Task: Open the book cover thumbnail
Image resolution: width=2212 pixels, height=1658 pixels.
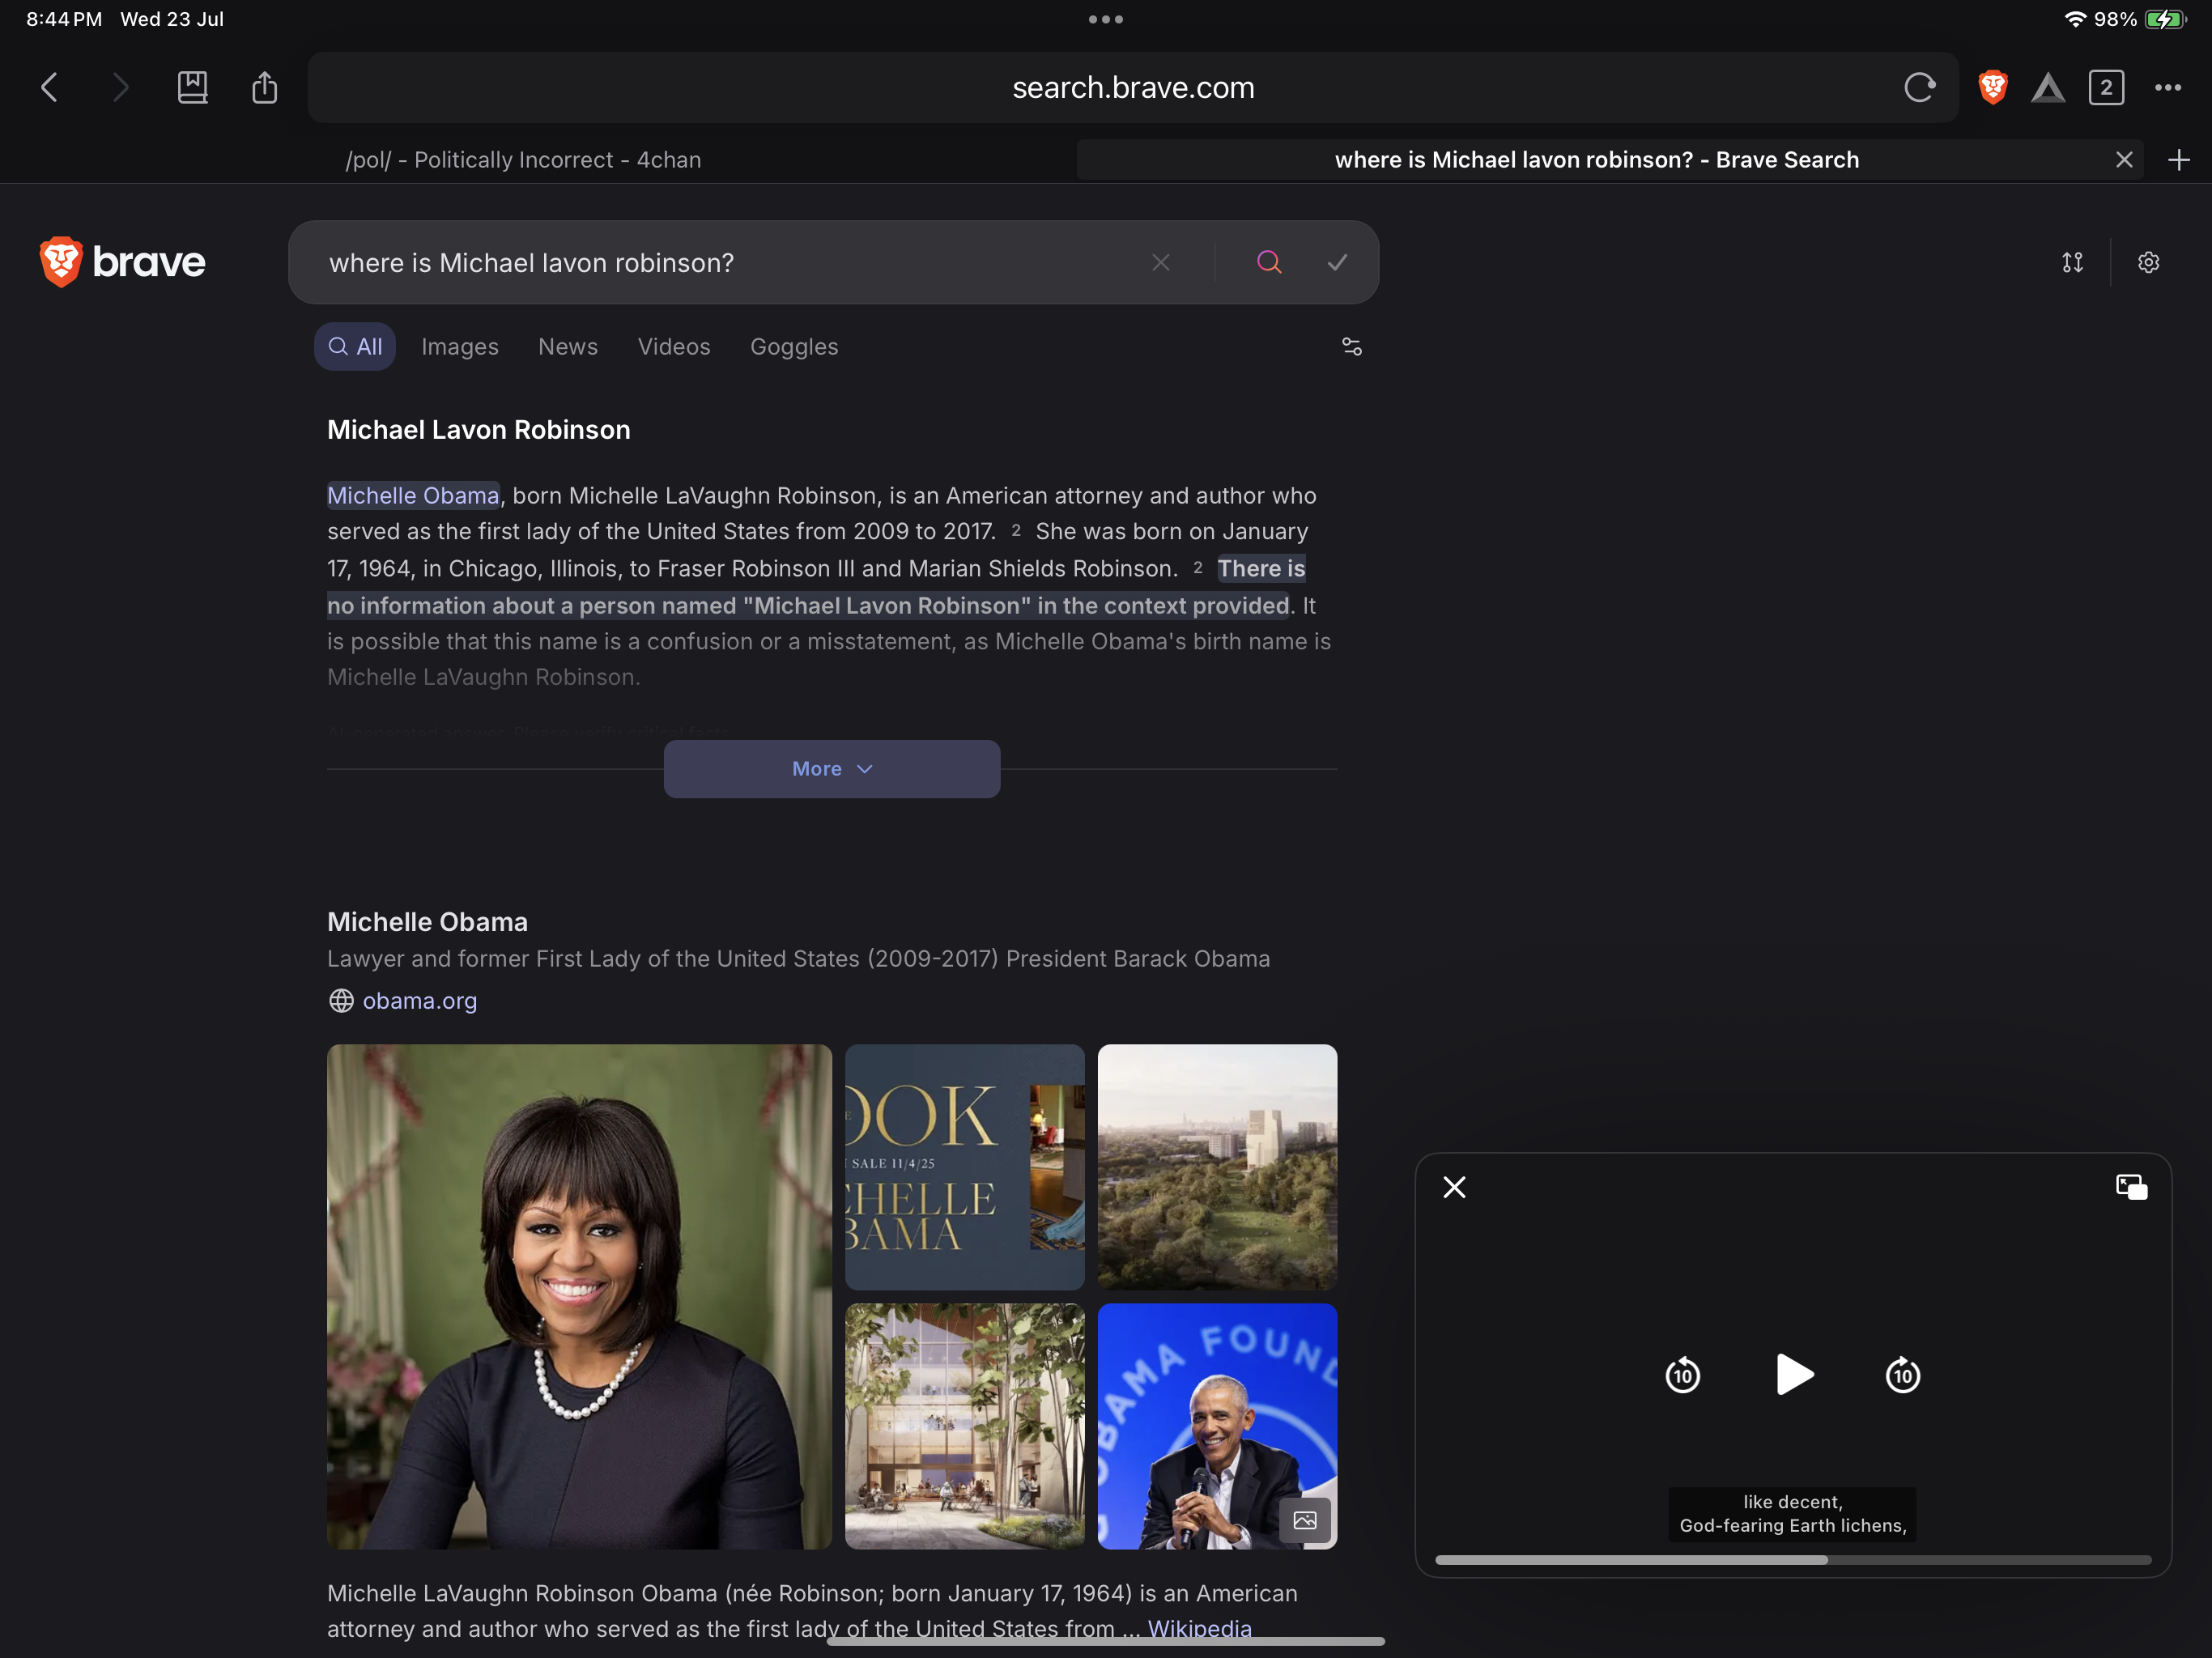Action: pyautogui.click(x=964, y=1167)
